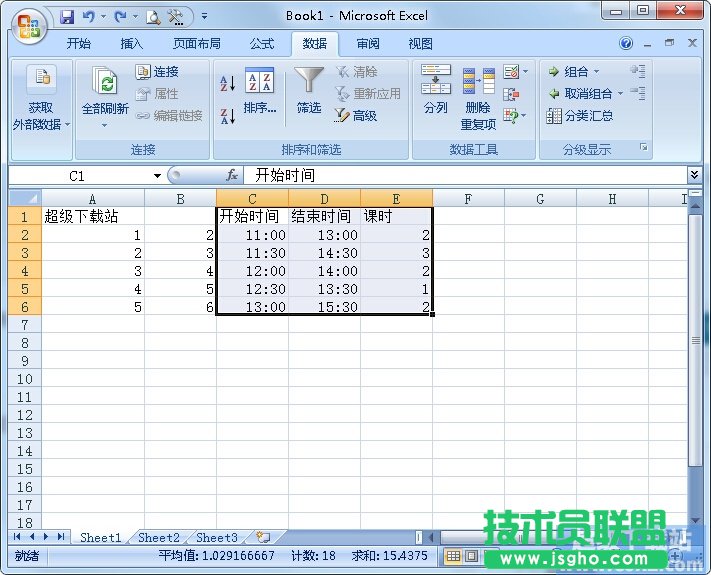Select column F header
Viewport: 711px width, 575px height.
468,199
